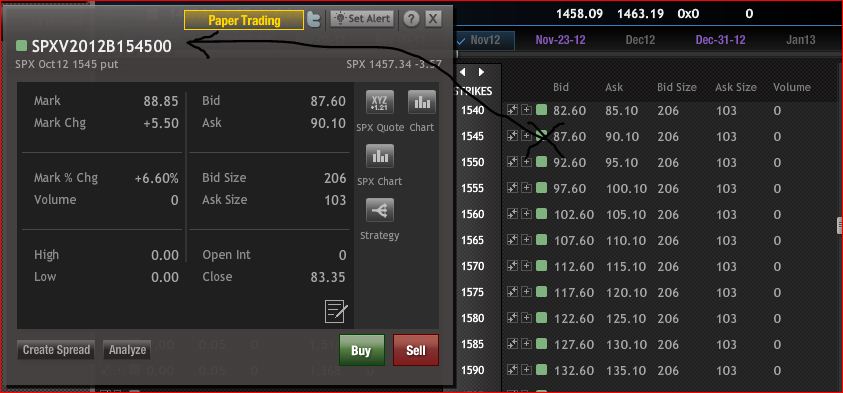The height and width of the screenshot is (393, 843).
Task: Click the plus icon in the 1565 strike row
Action: click(526, 240)
